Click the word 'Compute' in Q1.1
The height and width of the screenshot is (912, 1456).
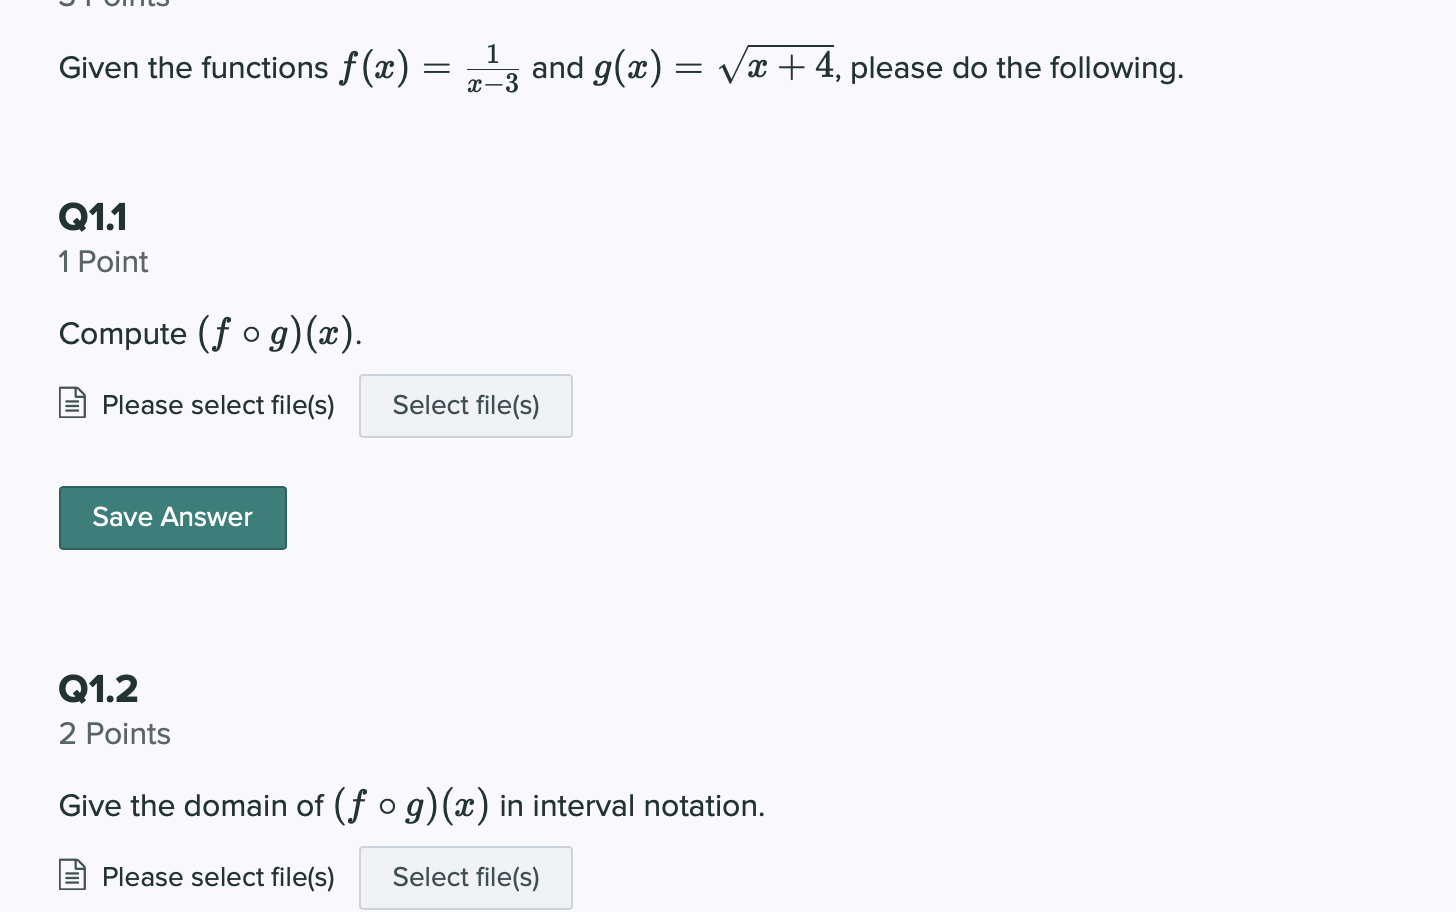click(x=123, y=334)
